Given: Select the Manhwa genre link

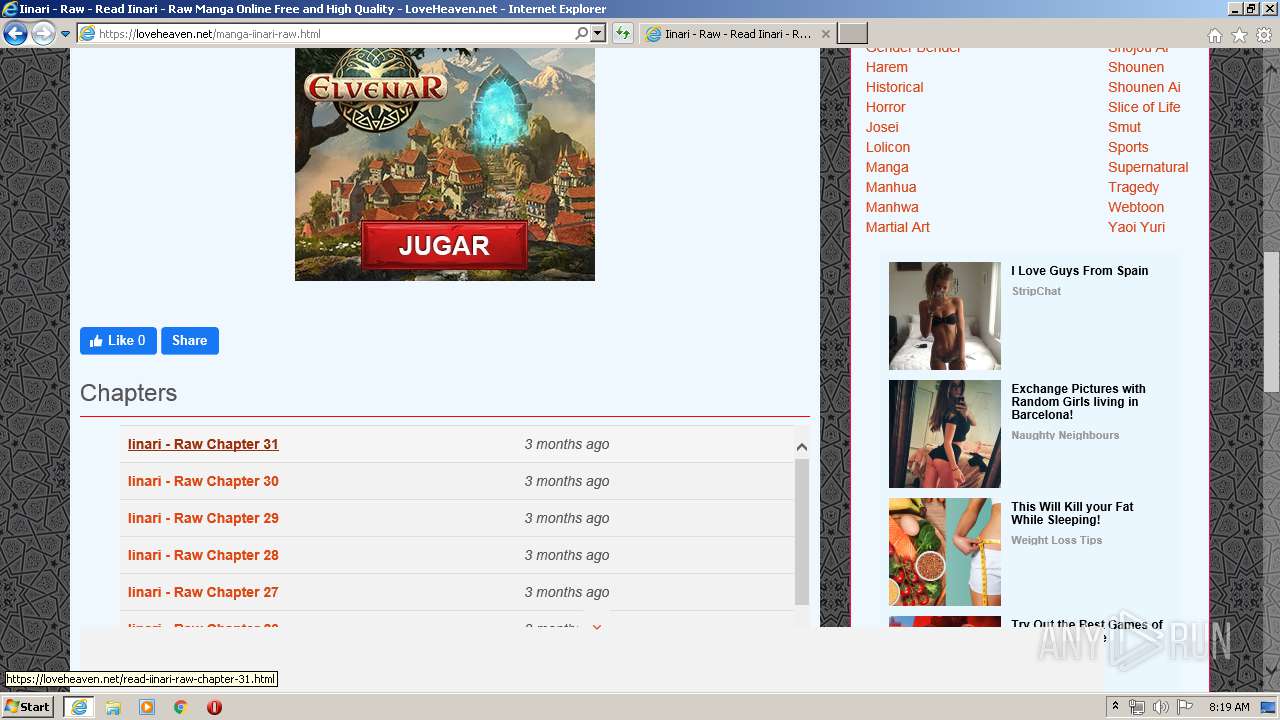Looking at the screenshot, I should (x=892, y=207).
